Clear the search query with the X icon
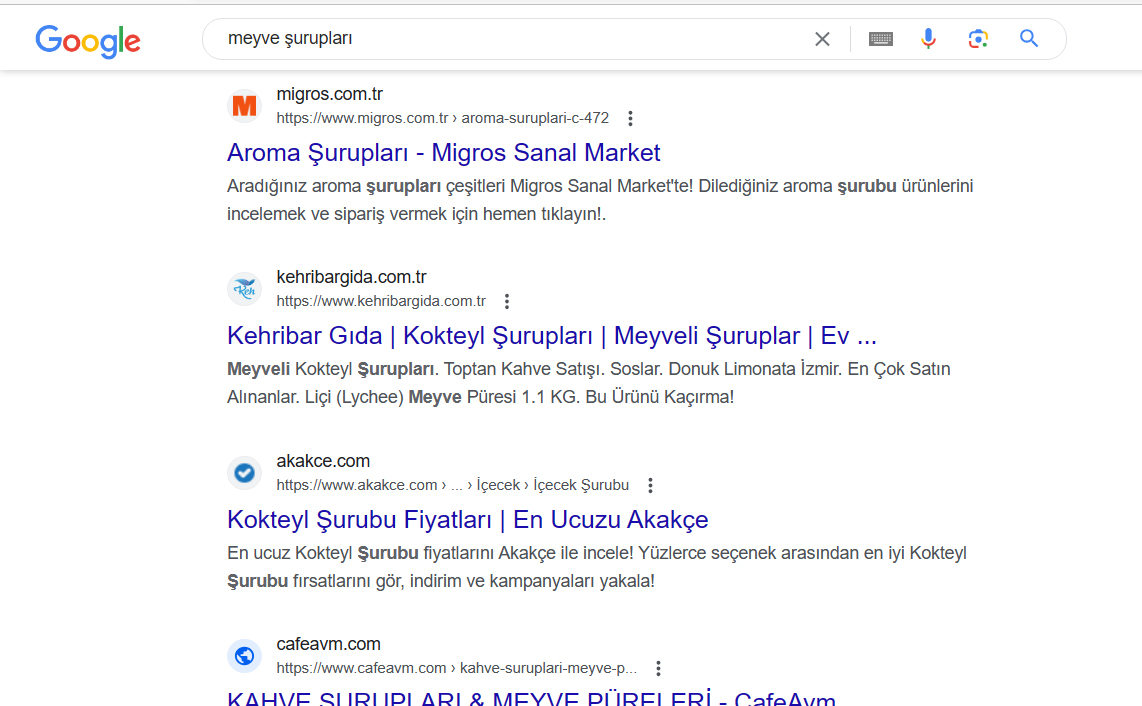 [x=822, y=39]
